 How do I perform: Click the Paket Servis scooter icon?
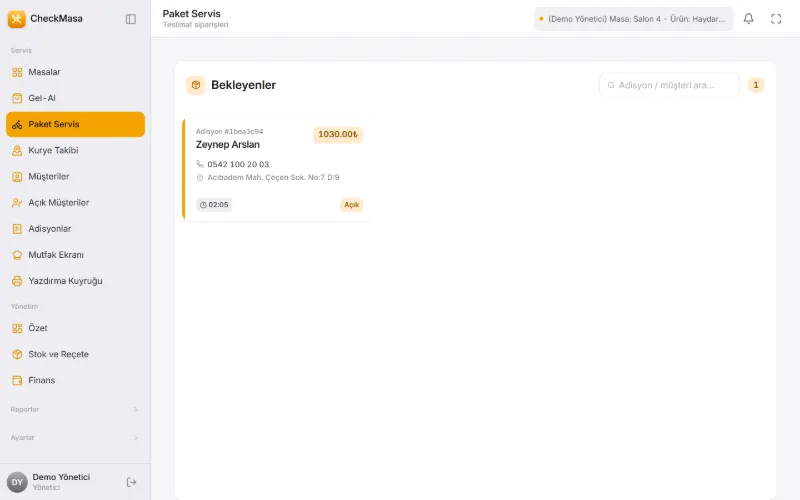[x=17, y=124]
